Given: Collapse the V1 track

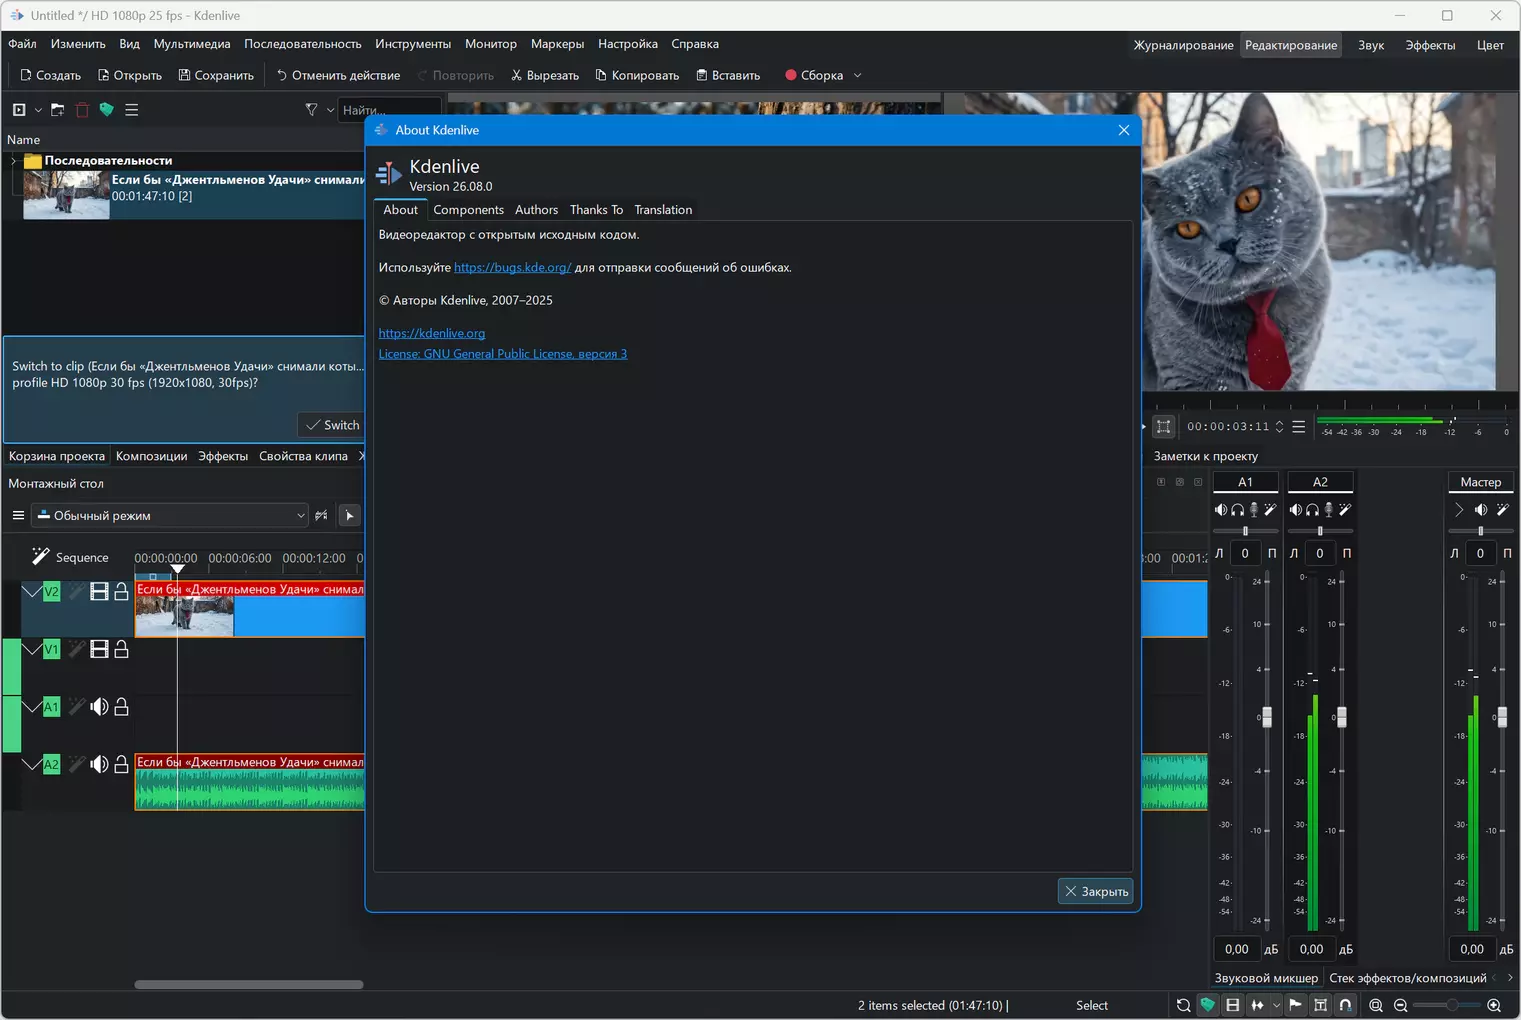Looking at the screenshot, I should pyautogui.click(x=31, y=650).
